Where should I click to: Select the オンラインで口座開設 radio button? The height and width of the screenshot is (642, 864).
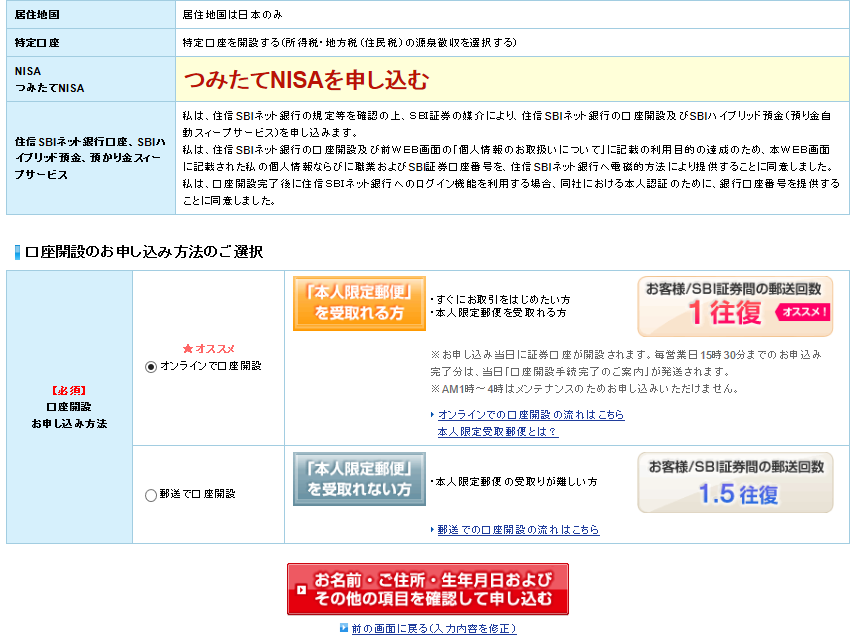click(x=151, y=366)
